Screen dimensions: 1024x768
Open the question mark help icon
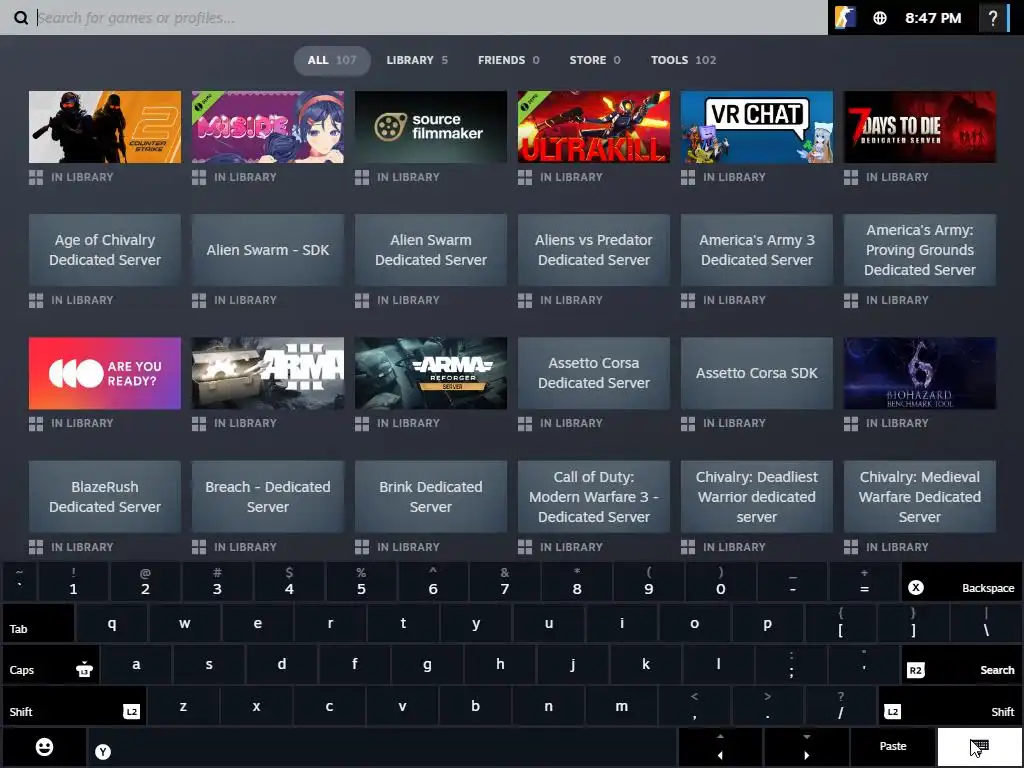pyautogui.click(x=993, y=18)
